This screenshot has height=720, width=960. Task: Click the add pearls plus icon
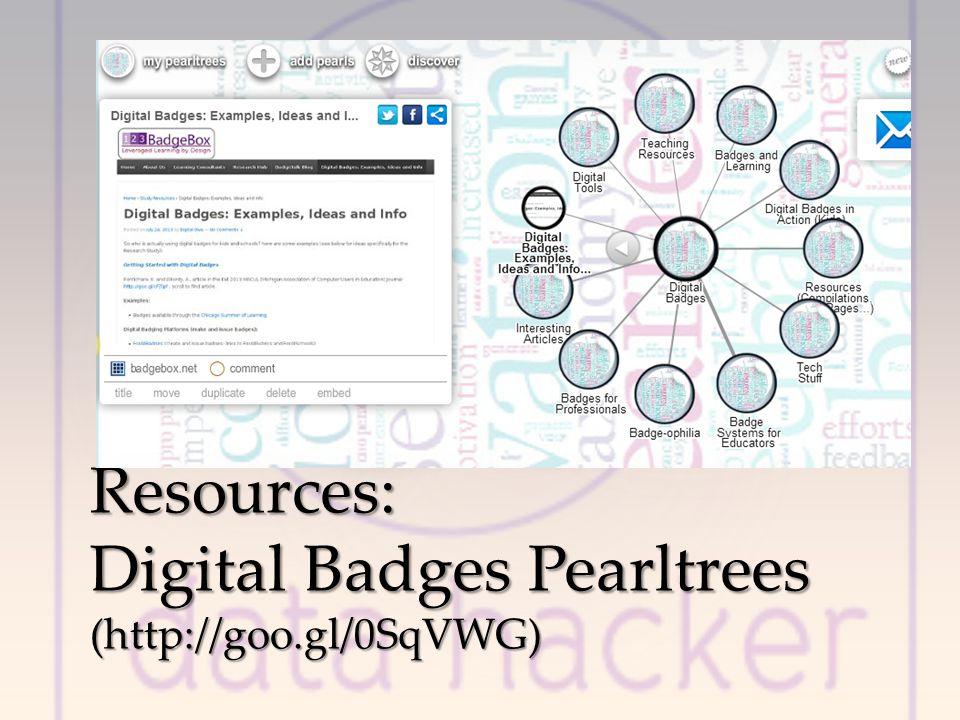[x=263, y=61]
